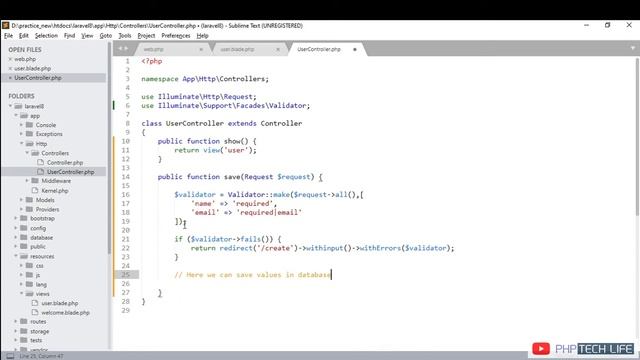Open the Preferences menu
Image resolution: width=640 pixels, height=360 pixels.
point(176,36)
